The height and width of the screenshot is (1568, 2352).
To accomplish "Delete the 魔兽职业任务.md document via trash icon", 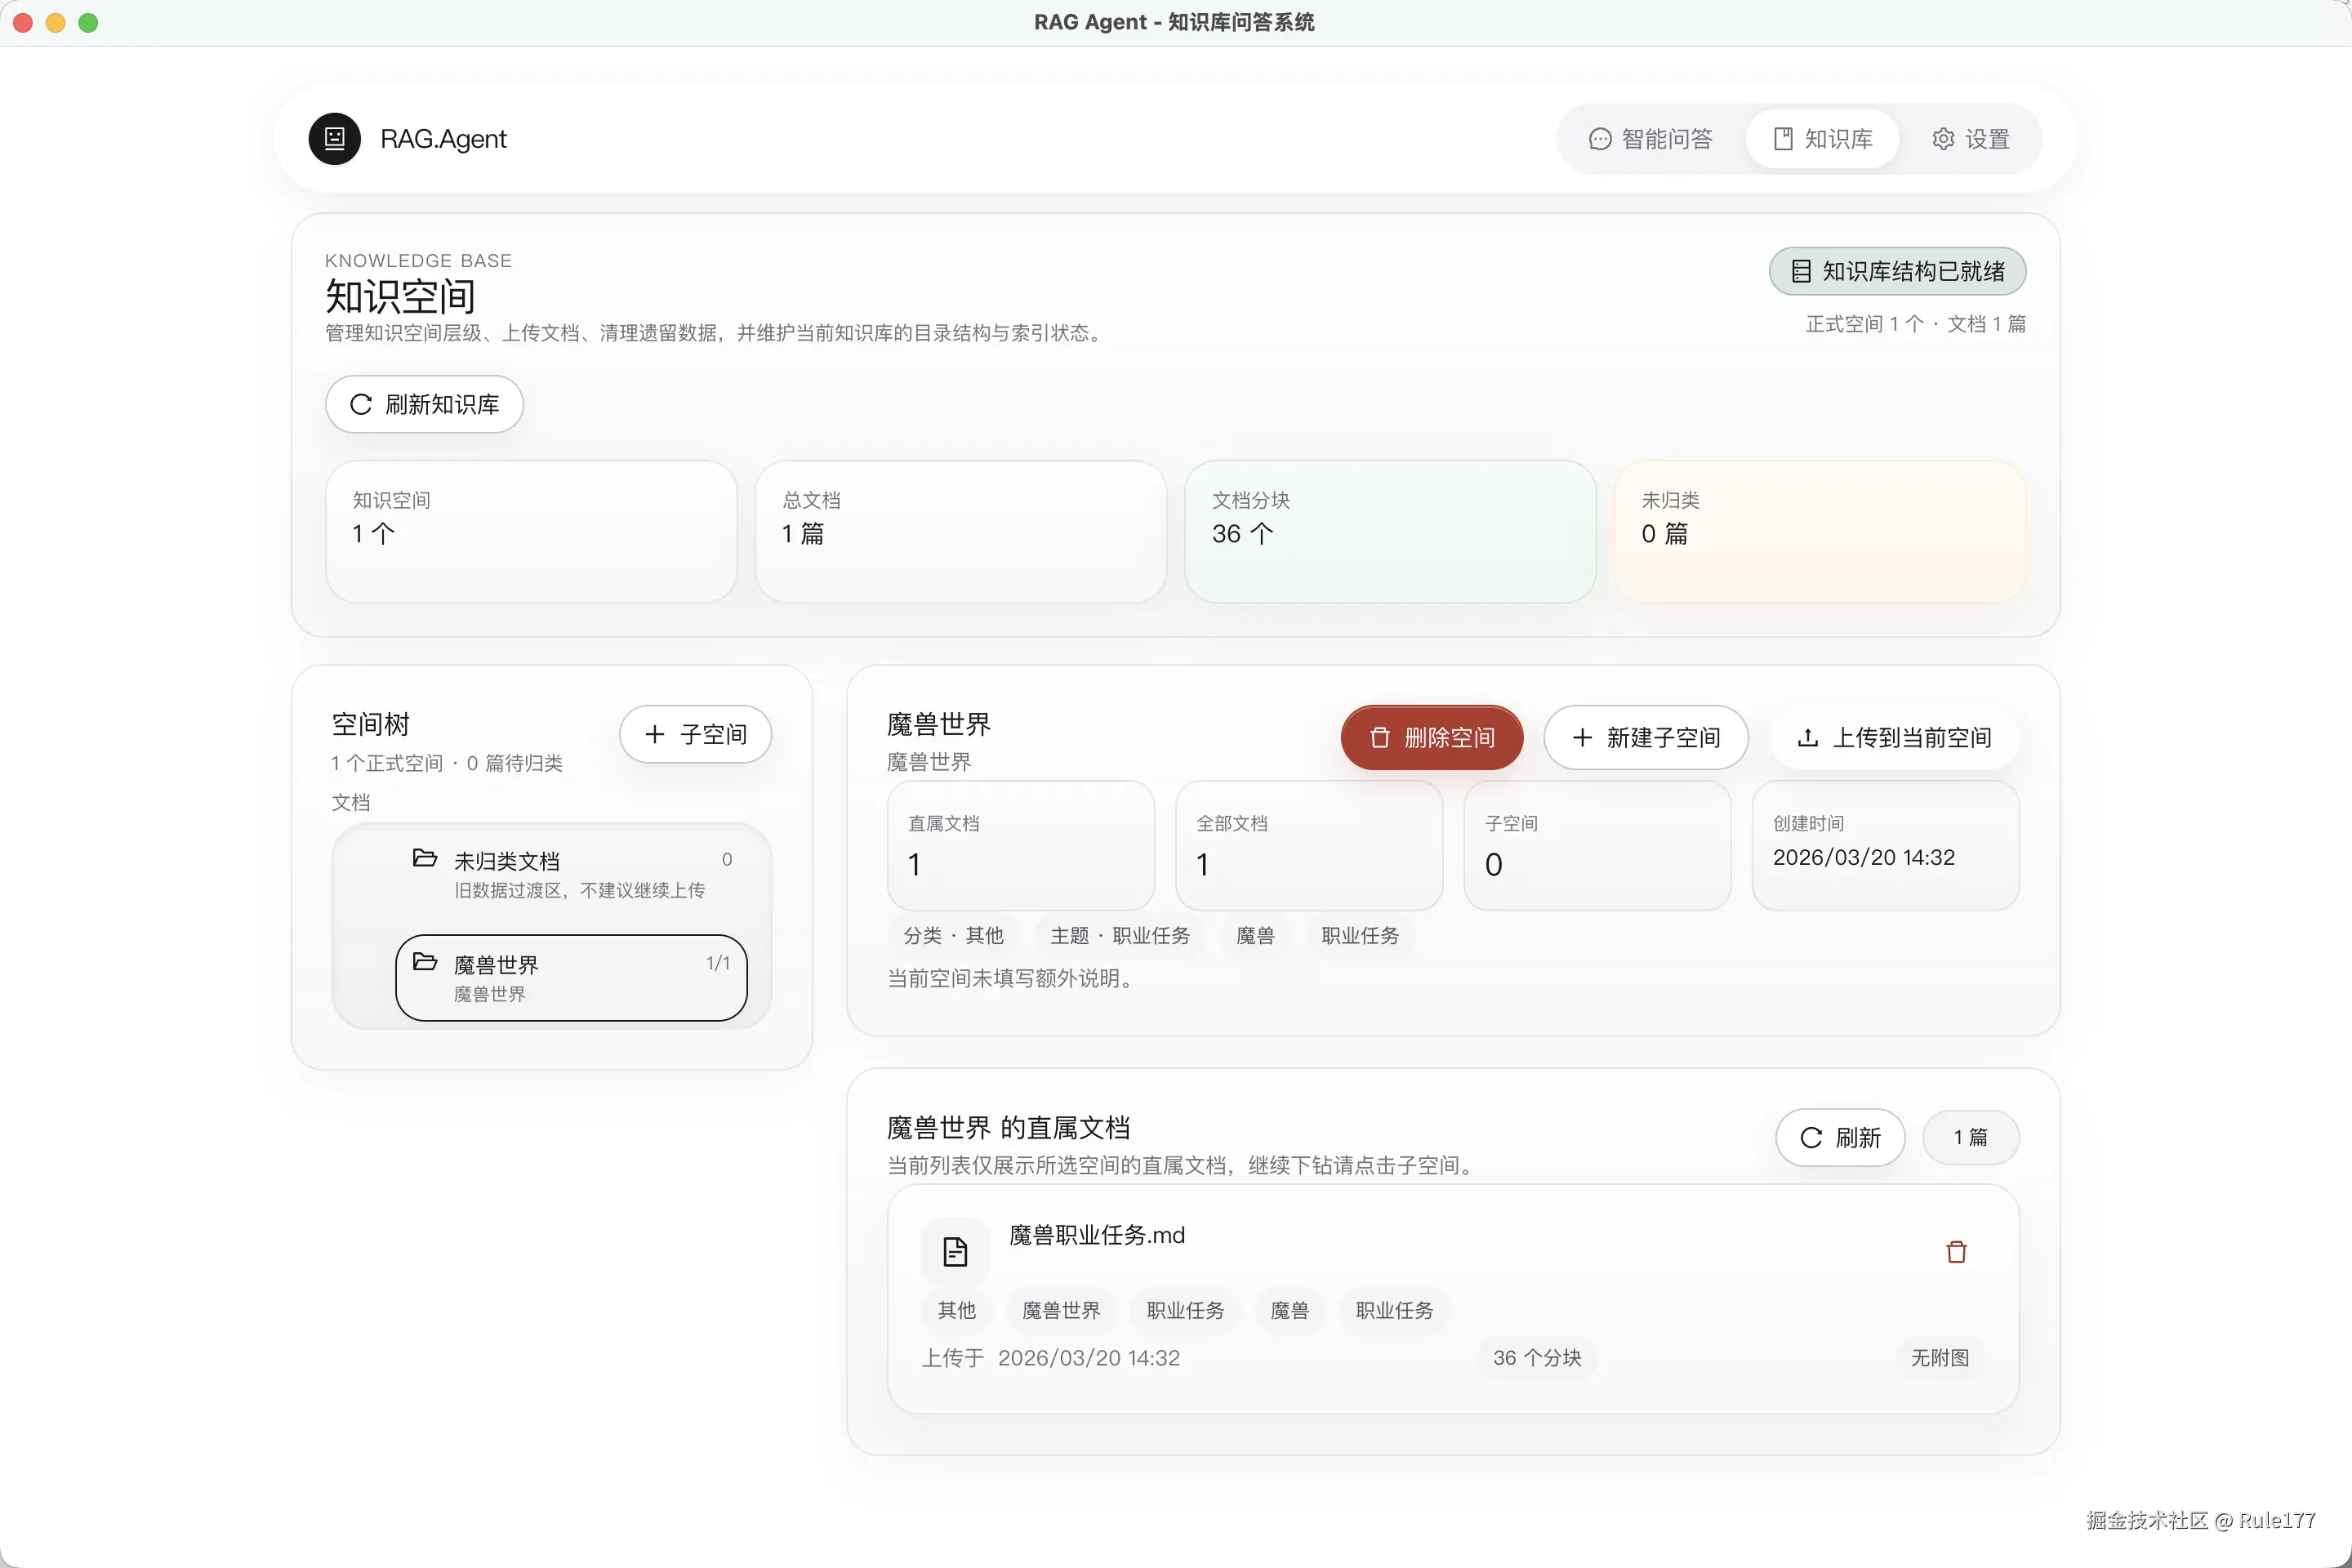I will point(1956,1252).
